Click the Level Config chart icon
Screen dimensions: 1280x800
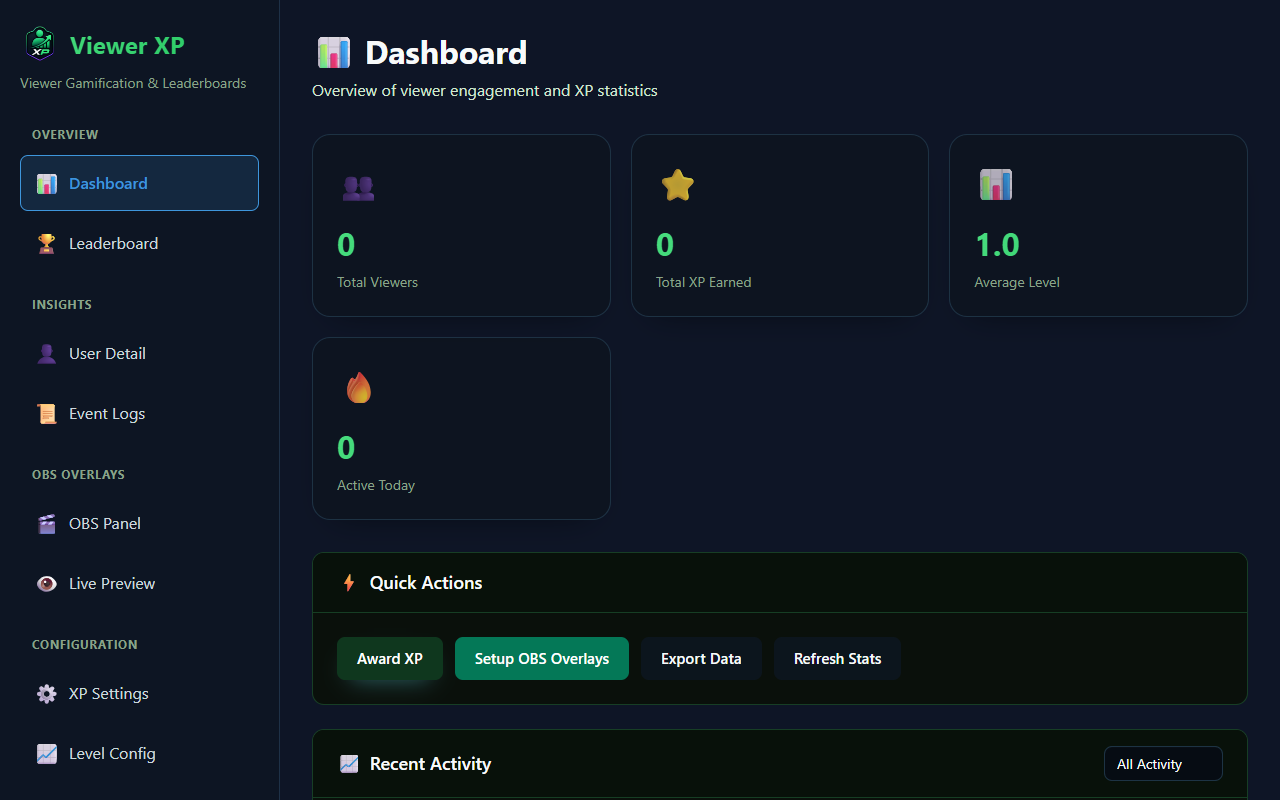pyautogui.click(x=47, y=754)
